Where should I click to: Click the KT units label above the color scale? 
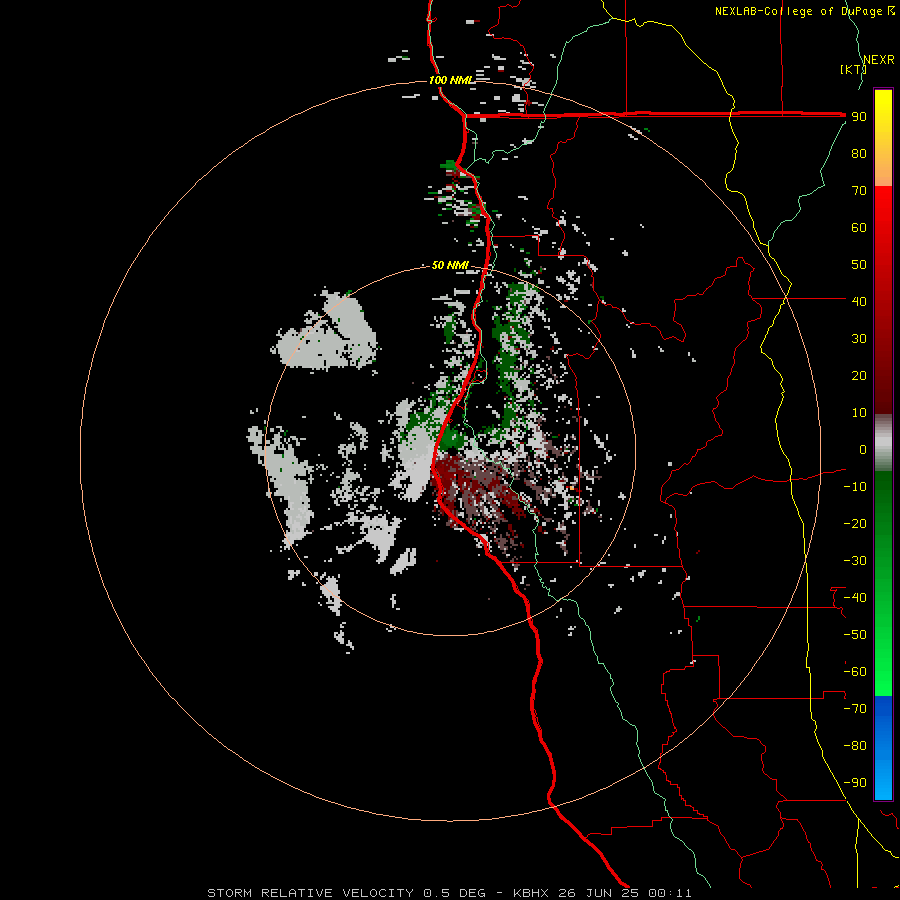point(853,69)
